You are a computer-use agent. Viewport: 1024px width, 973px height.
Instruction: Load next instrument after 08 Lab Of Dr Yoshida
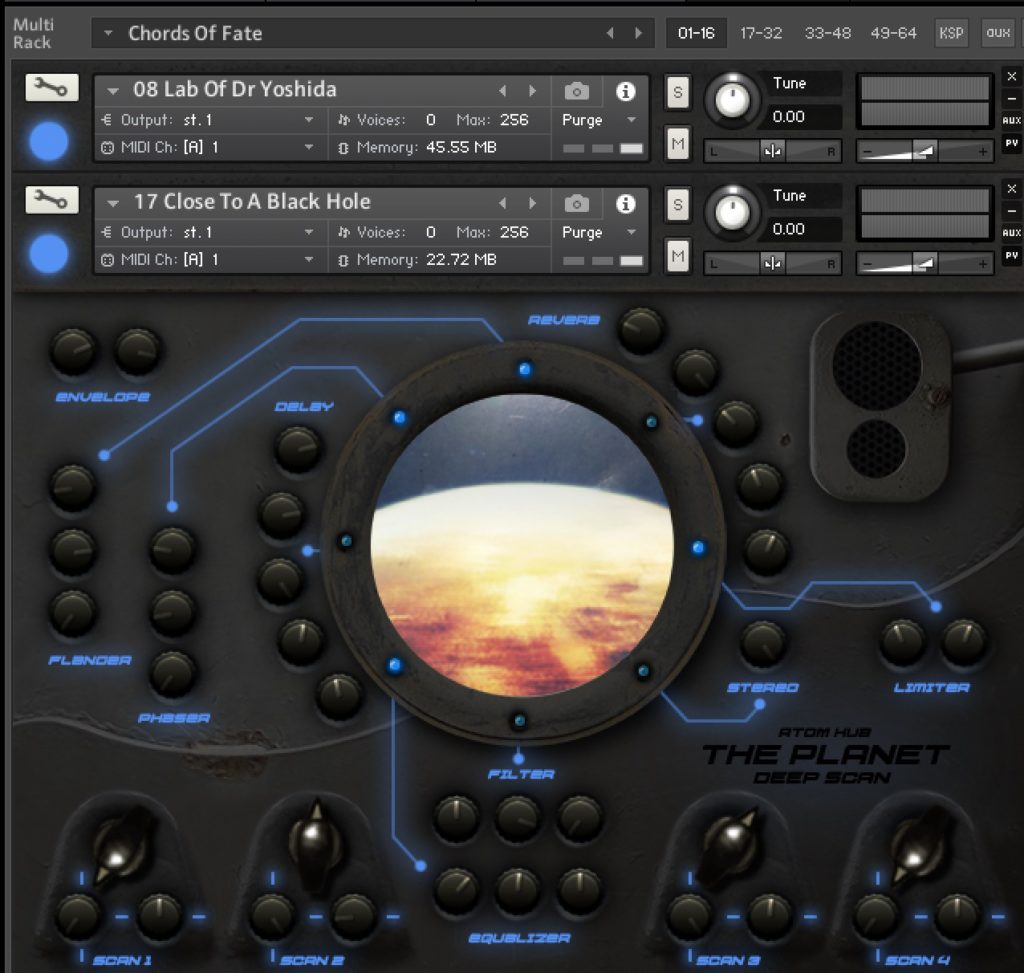[532, 91]
